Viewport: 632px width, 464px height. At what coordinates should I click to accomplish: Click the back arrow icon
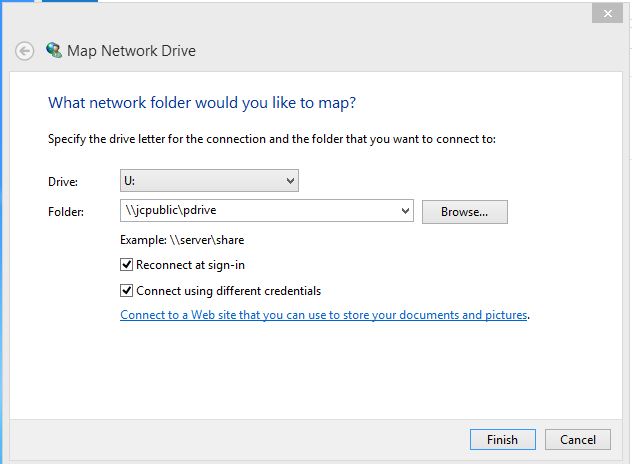pos(24,51)
